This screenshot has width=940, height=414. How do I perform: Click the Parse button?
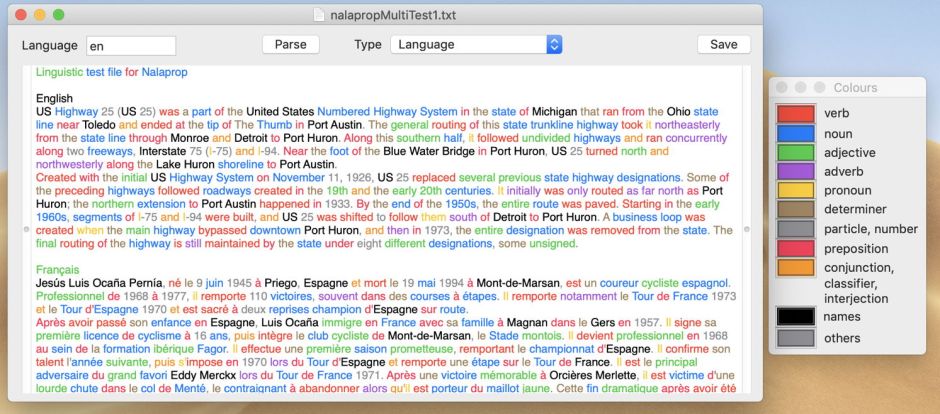click(x=290, y=45)
